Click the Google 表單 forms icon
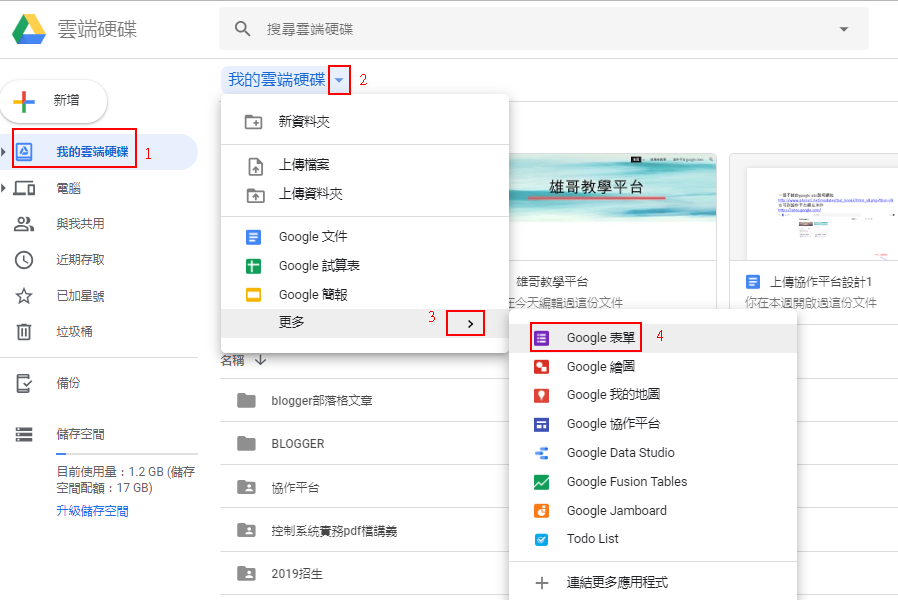Image resolution: width=898 pixels, height=600 pixels. 541,338
